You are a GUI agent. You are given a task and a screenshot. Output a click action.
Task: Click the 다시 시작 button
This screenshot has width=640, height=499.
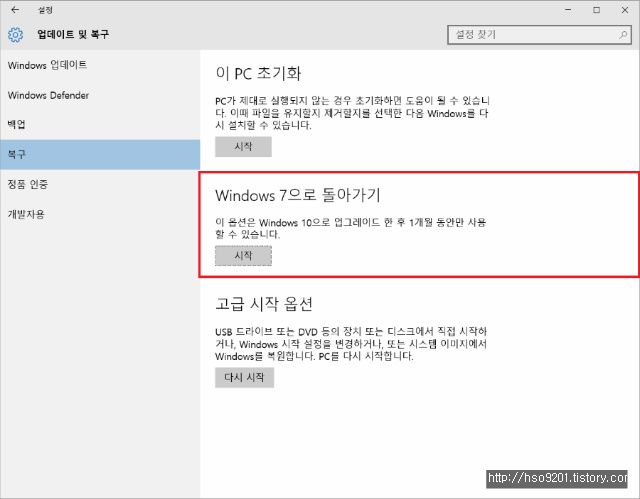pos(244,377)
